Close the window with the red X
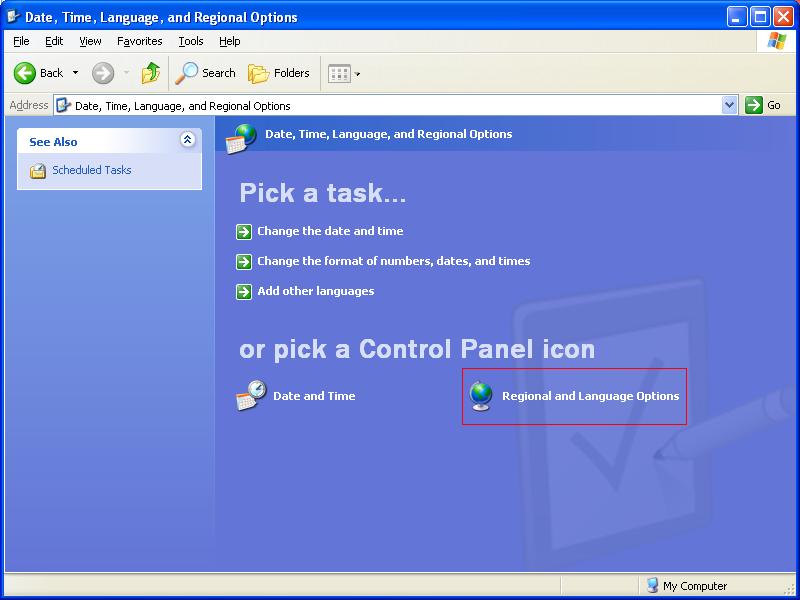 783,17
